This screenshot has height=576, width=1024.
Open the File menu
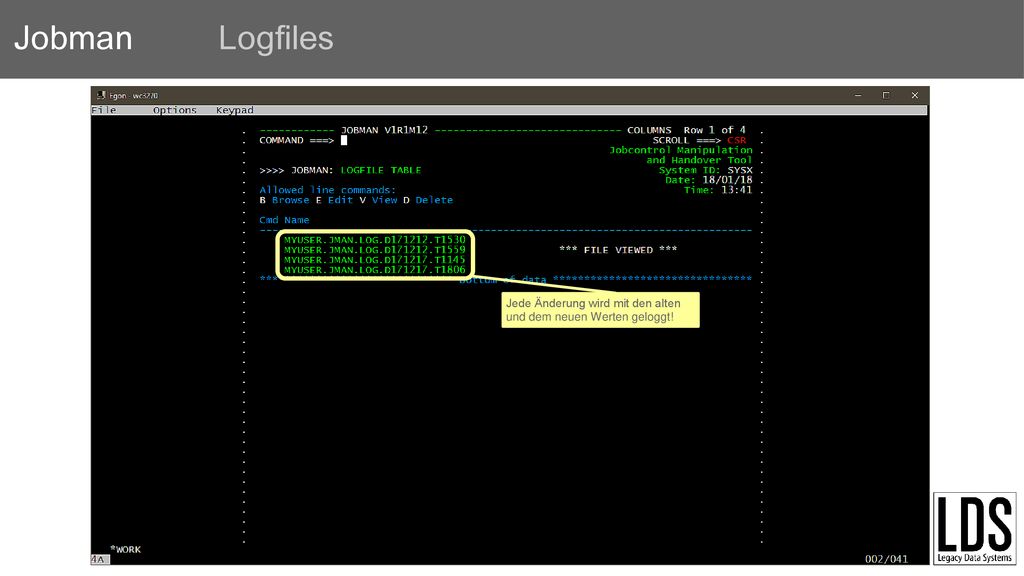[104, 110]
